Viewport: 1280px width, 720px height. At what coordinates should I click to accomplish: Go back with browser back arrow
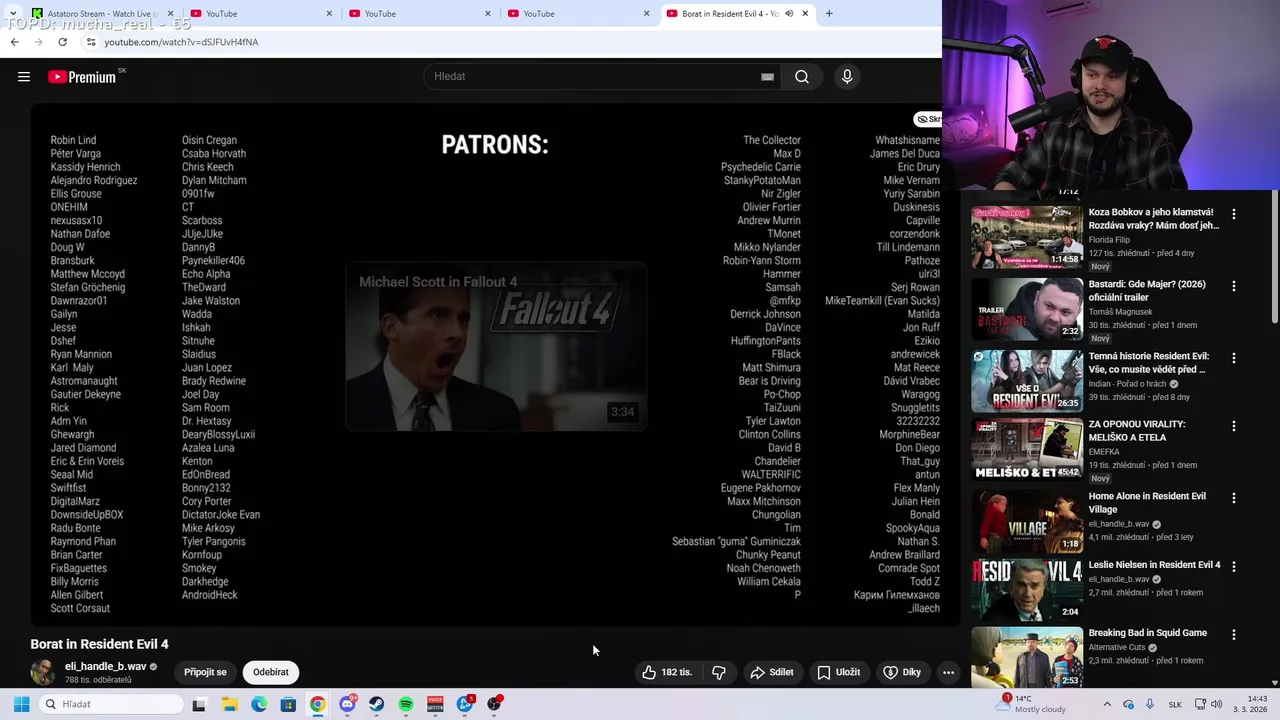point(14,42)
